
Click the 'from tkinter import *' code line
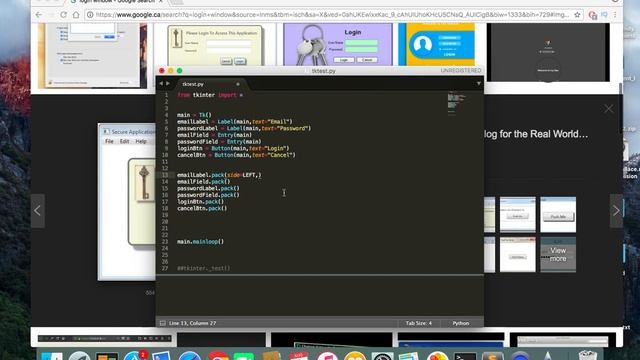tap(210, 95)
